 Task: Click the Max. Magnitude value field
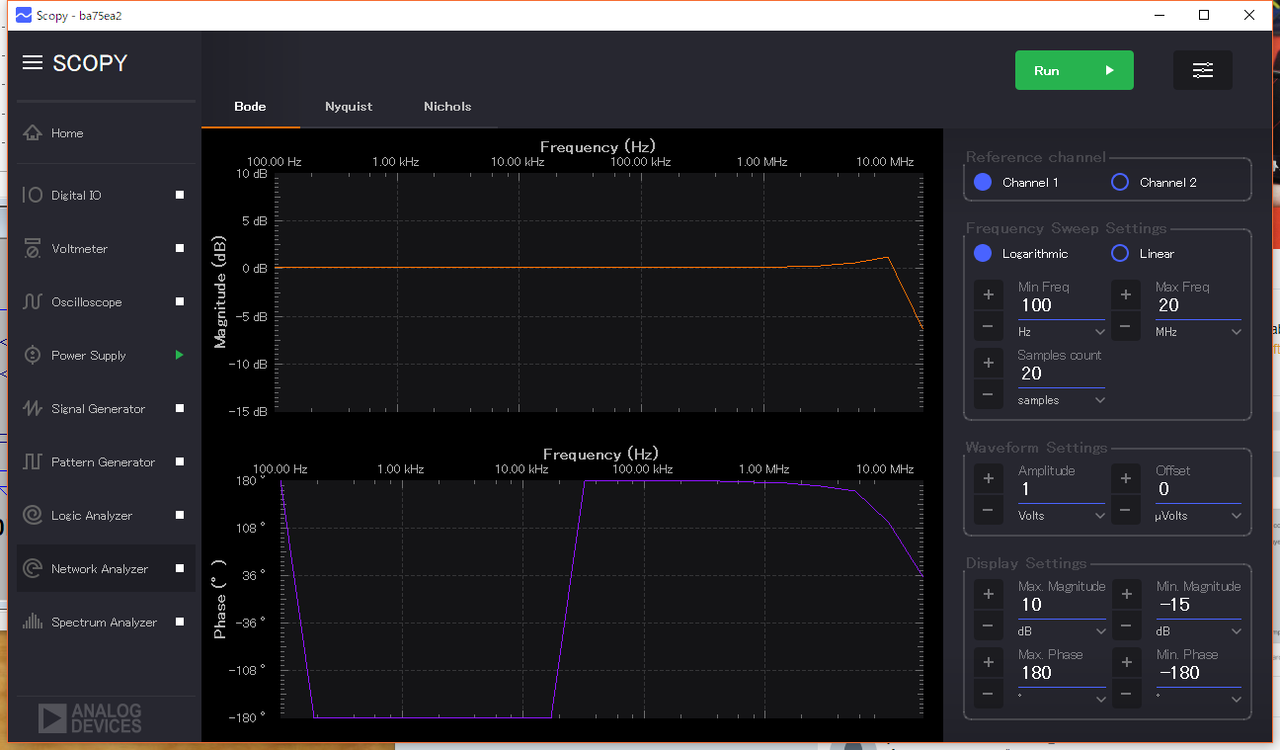pos(1060,605)
